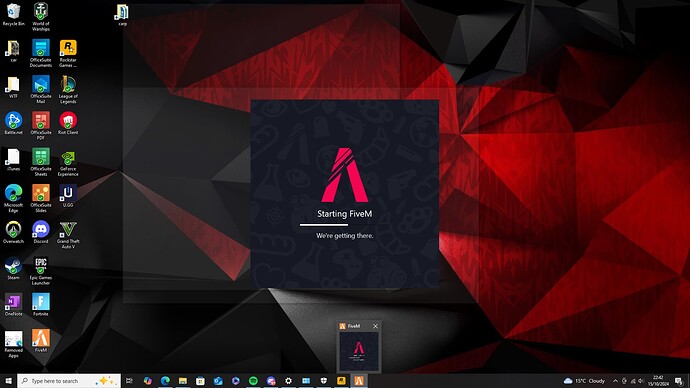Open the Recycle Bin desktop icon
690x388 pixels.
(13, 14)
